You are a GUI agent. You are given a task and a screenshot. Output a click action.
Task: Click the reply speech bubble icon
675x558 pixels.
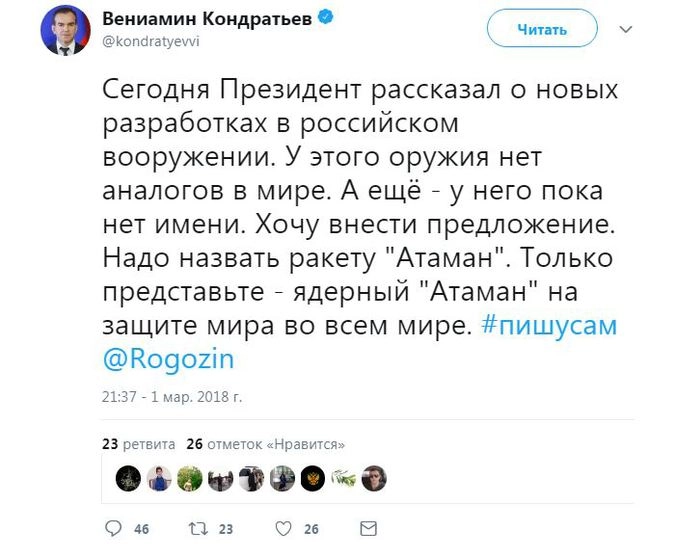pyautogui.click(x=114, y=528)
